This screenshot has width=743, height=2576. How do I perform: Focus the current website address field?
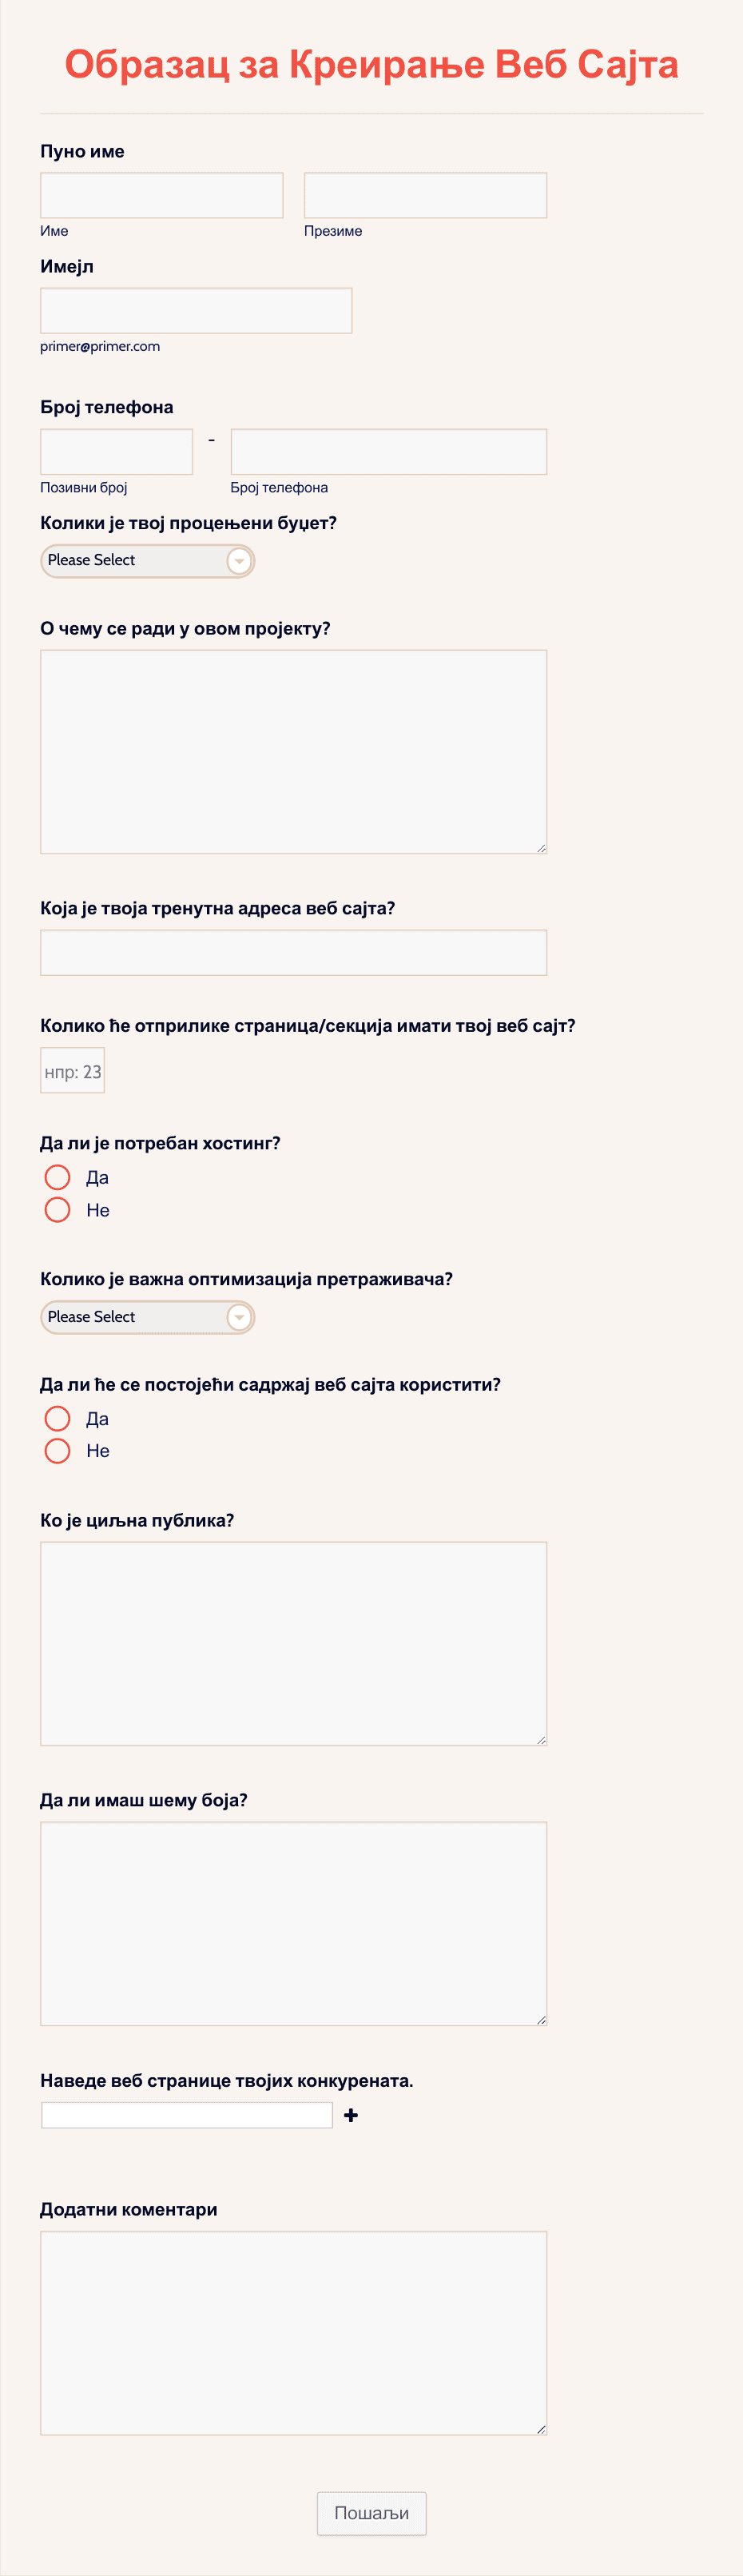point(292,951)
